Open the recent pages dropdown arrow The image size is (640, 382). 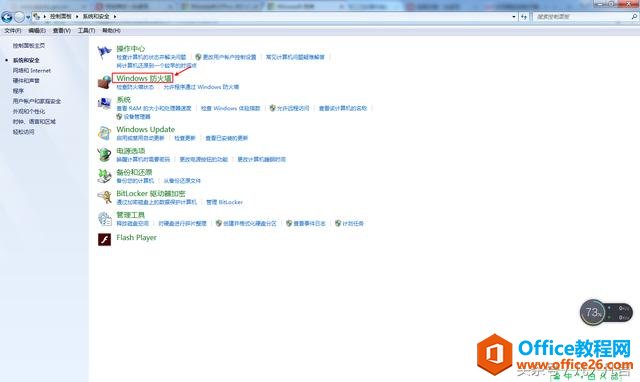(x=28, y=17)
